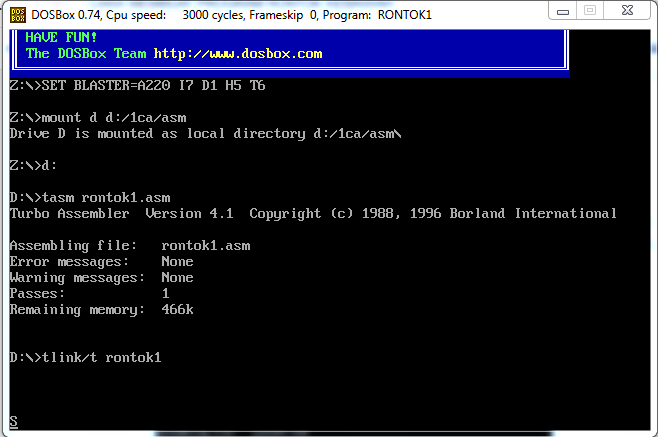Click the 'Turbo Assembler Version 4.1' line
The image size is (658, 437).
click(122, 213)
